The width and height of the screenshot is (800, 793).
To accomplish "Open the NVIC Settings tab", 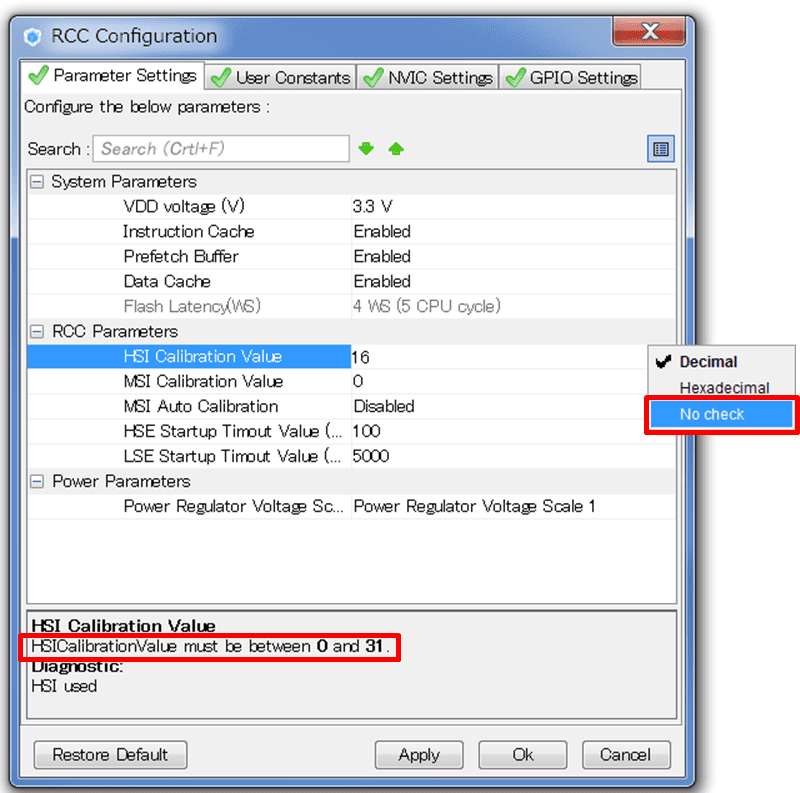I will [x=429, y=77].
